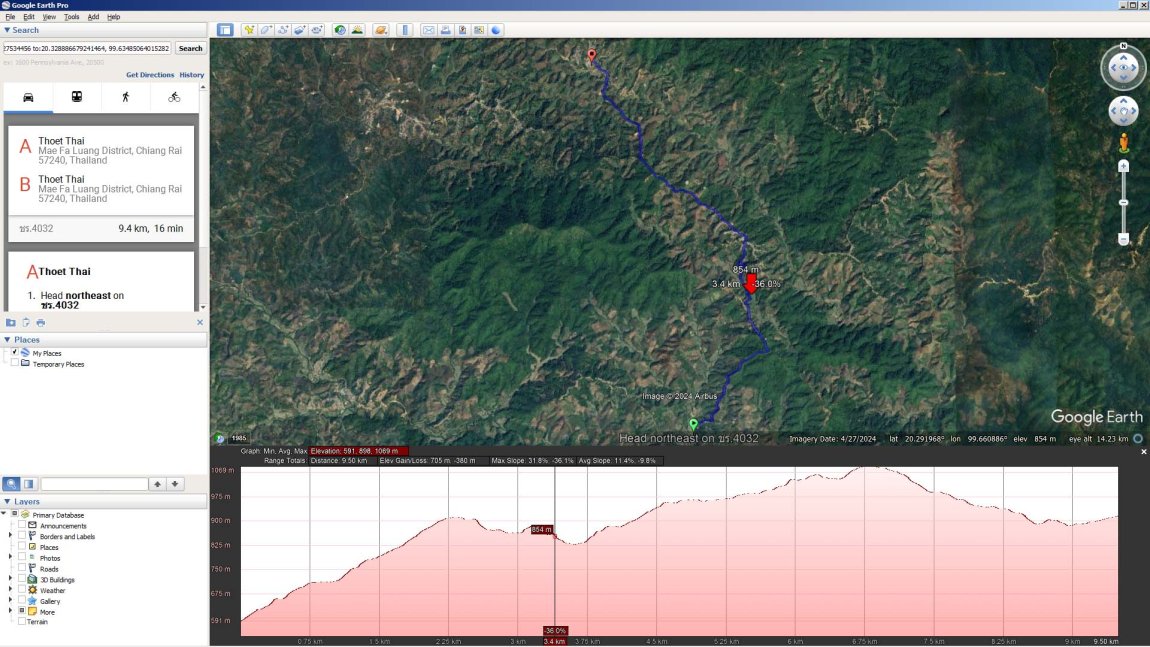Enable the Terrain layer
This screenshot has height=647, width=1150.
(21, 621)
